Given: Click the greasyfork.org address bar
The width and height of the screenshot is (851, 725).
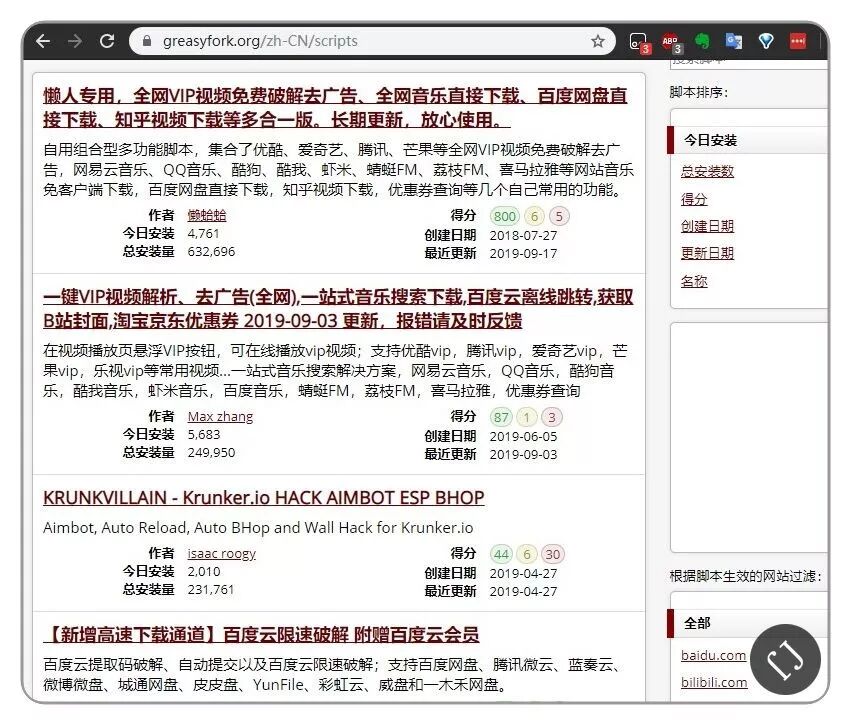Looking at the screenshot, I should [373, 41].
